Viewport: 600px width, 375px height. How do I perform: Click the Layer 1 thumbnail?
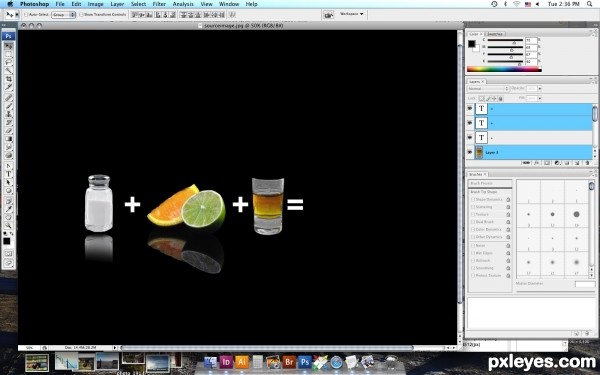click(479, 152)
